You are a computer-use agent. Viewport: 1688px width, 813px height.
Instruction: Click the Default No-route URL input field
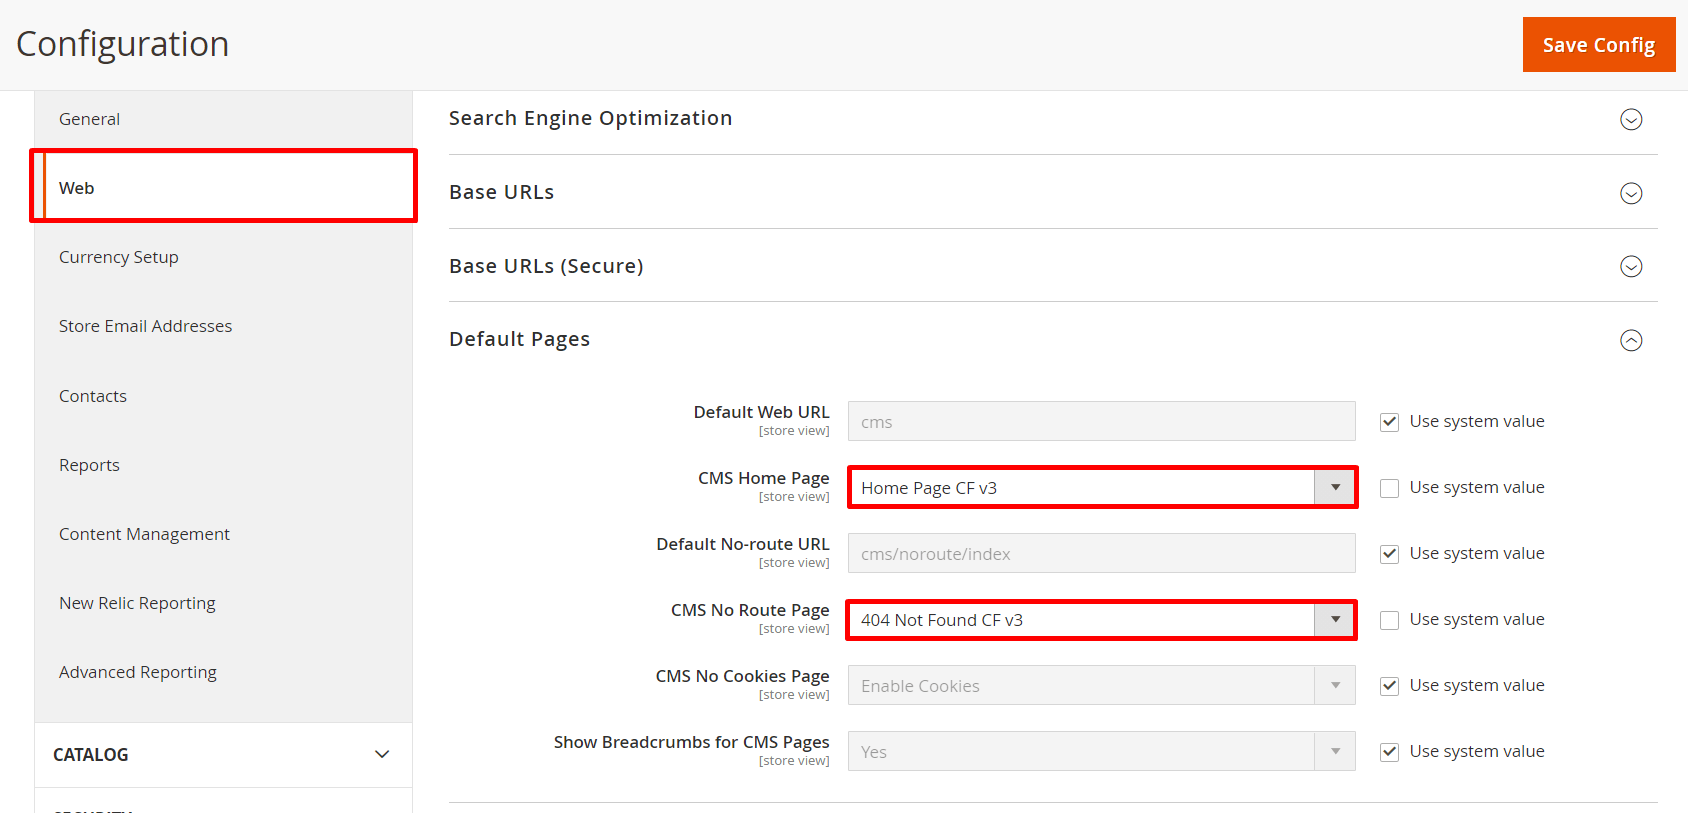click(x=1100, y=554)
